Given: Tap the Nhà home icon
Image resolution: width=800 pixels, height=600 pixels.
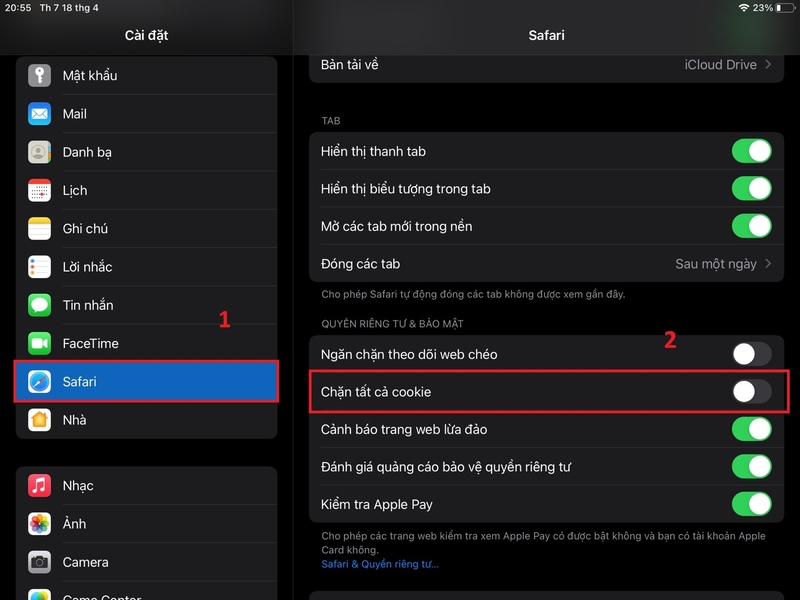Looking at the screenshot, I should click(39, 420).
